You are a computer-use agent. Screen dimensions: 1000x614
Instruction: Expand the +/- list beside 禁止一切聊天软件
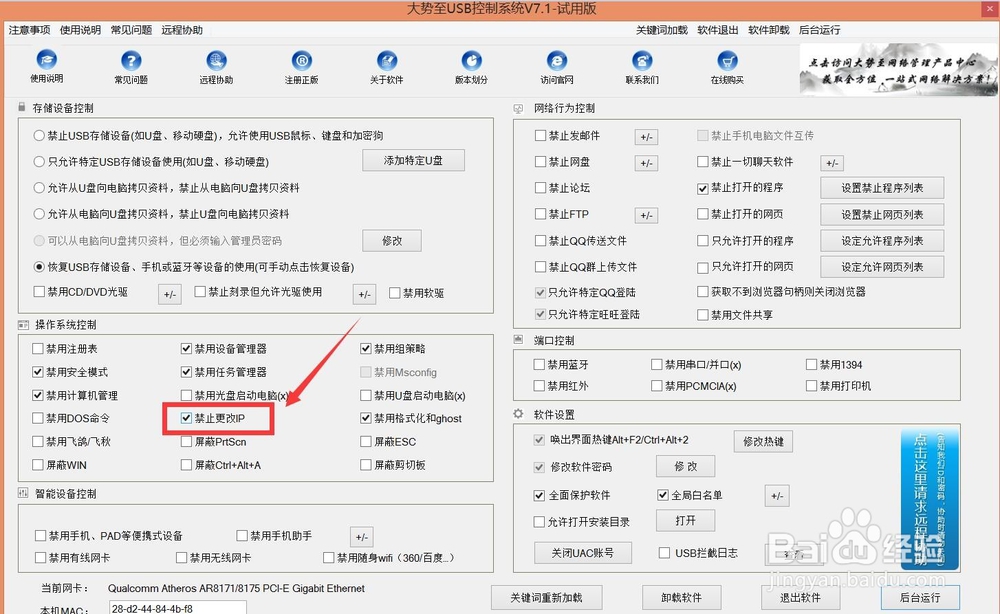click(x=832, y=163)
